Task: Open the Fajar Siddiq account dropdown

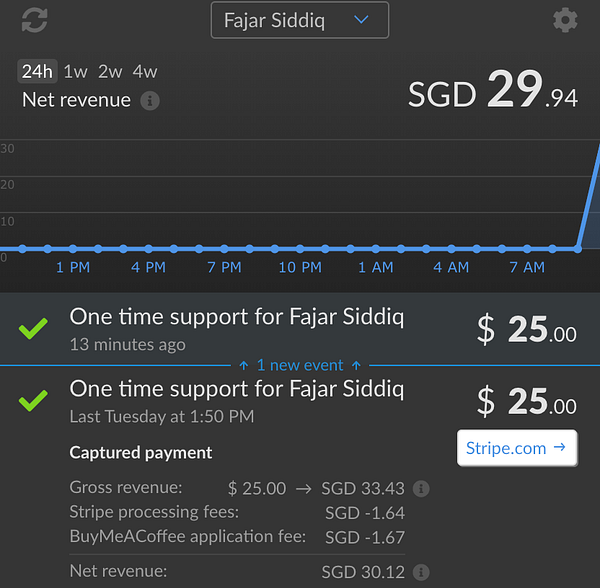Action: (x=300, y=20)
